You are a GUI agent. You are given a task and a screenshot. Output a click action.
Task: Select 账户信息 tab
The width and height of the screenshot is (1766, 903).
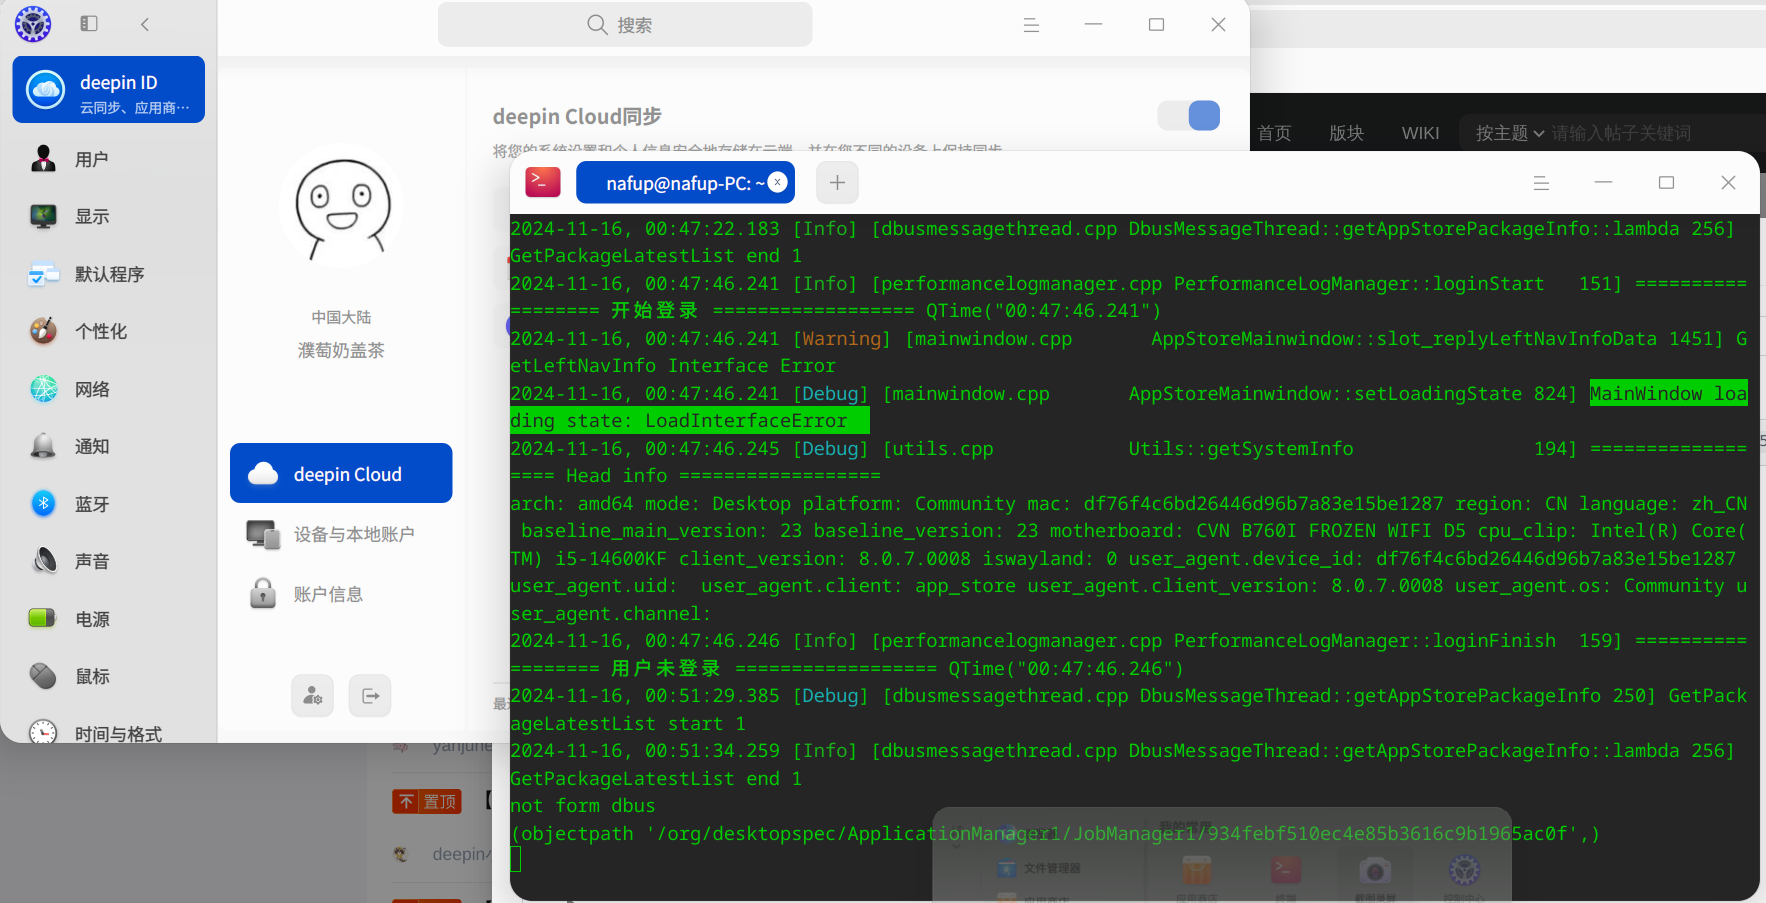[x=341, y=594]
